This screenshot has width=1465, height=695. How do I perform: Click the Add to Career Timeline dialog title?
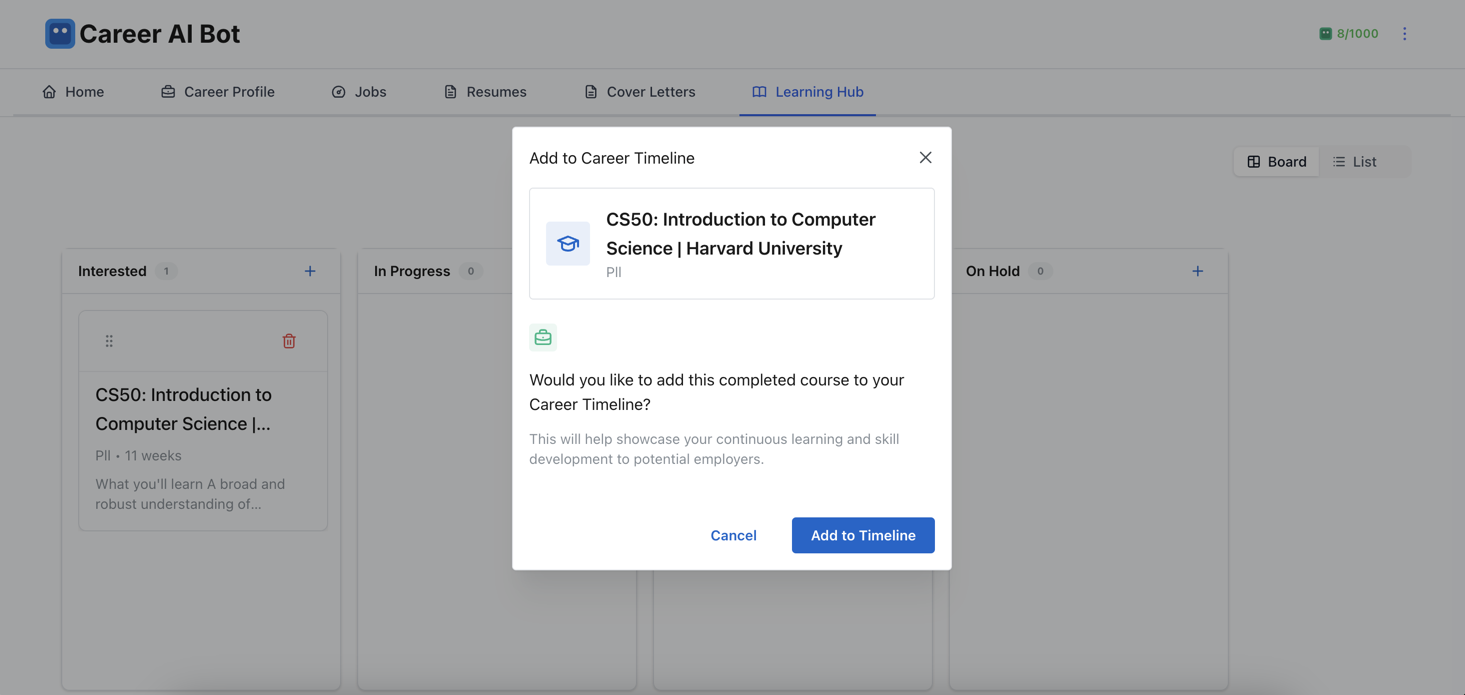pos(612,158)
